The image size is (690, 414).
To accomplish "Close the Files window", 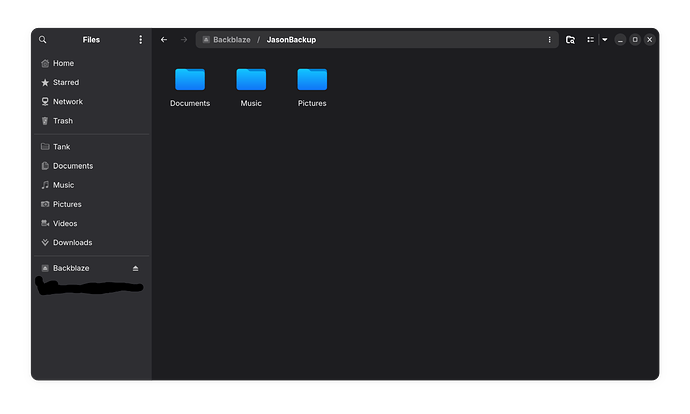I will coord(650,40).
